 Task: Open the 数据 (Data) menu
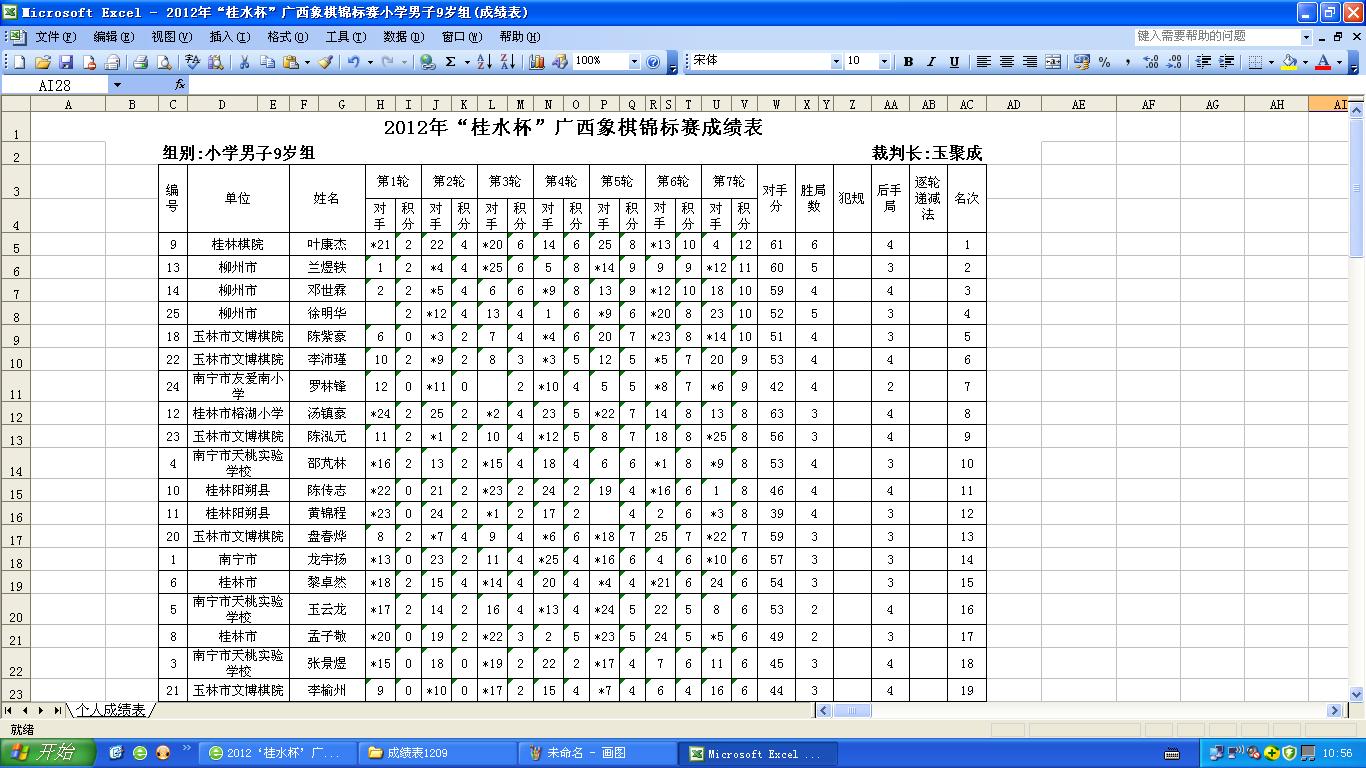tap(403, 36)
